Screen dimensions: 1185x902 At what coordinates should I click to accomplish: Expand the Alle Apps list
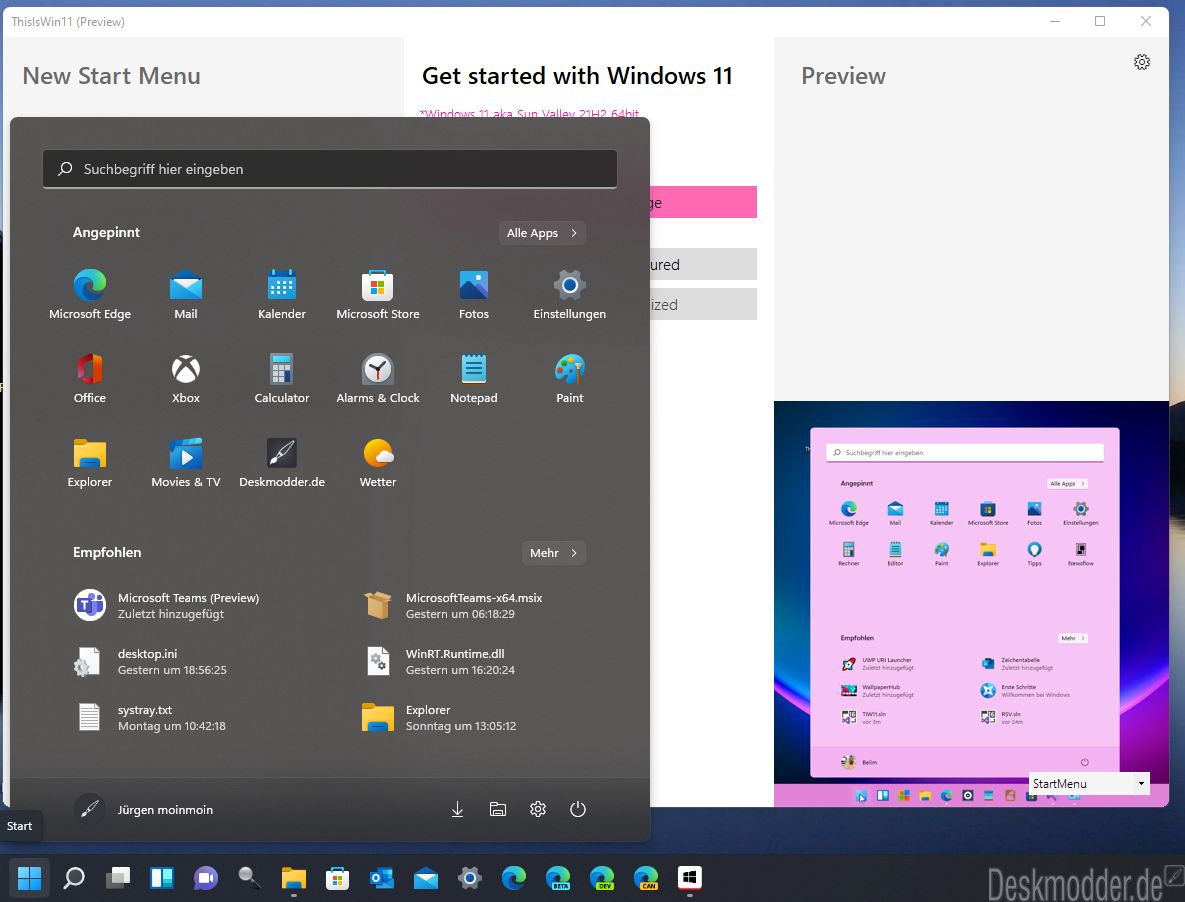pos(543,233)
